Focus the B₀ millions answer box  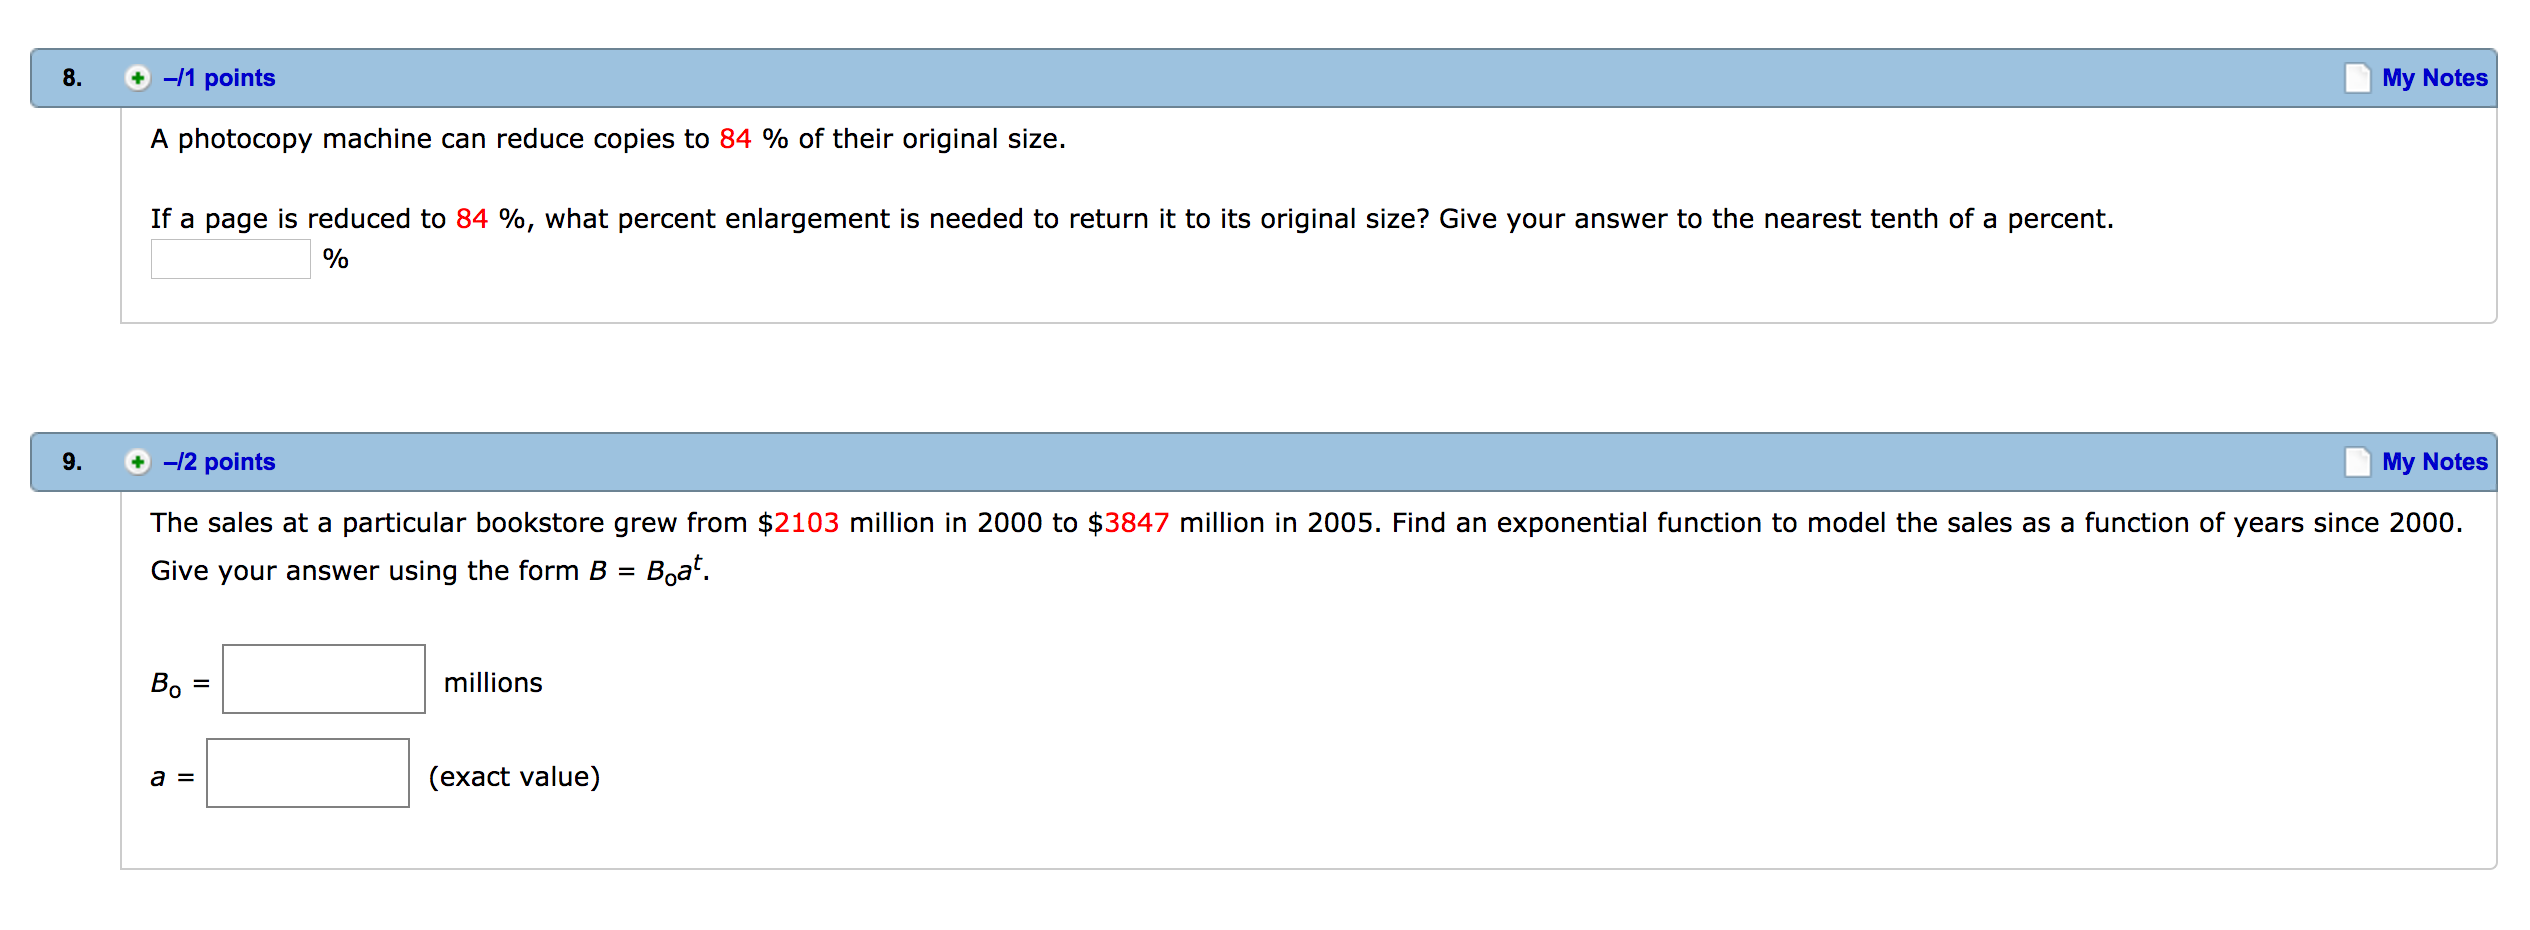click(324, 679)
